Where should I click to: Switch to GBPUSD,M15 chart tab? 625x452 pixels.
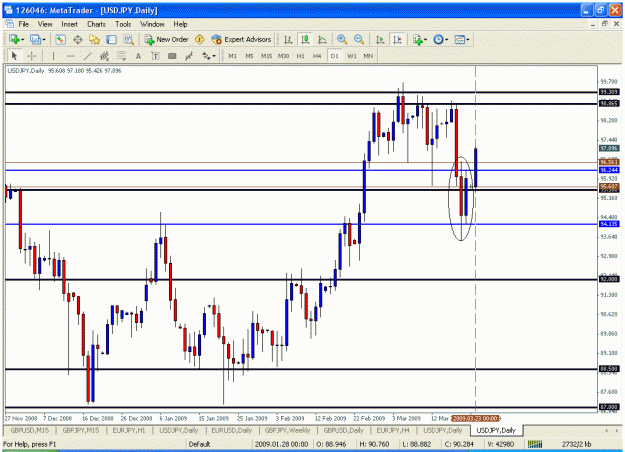point(29,430)
